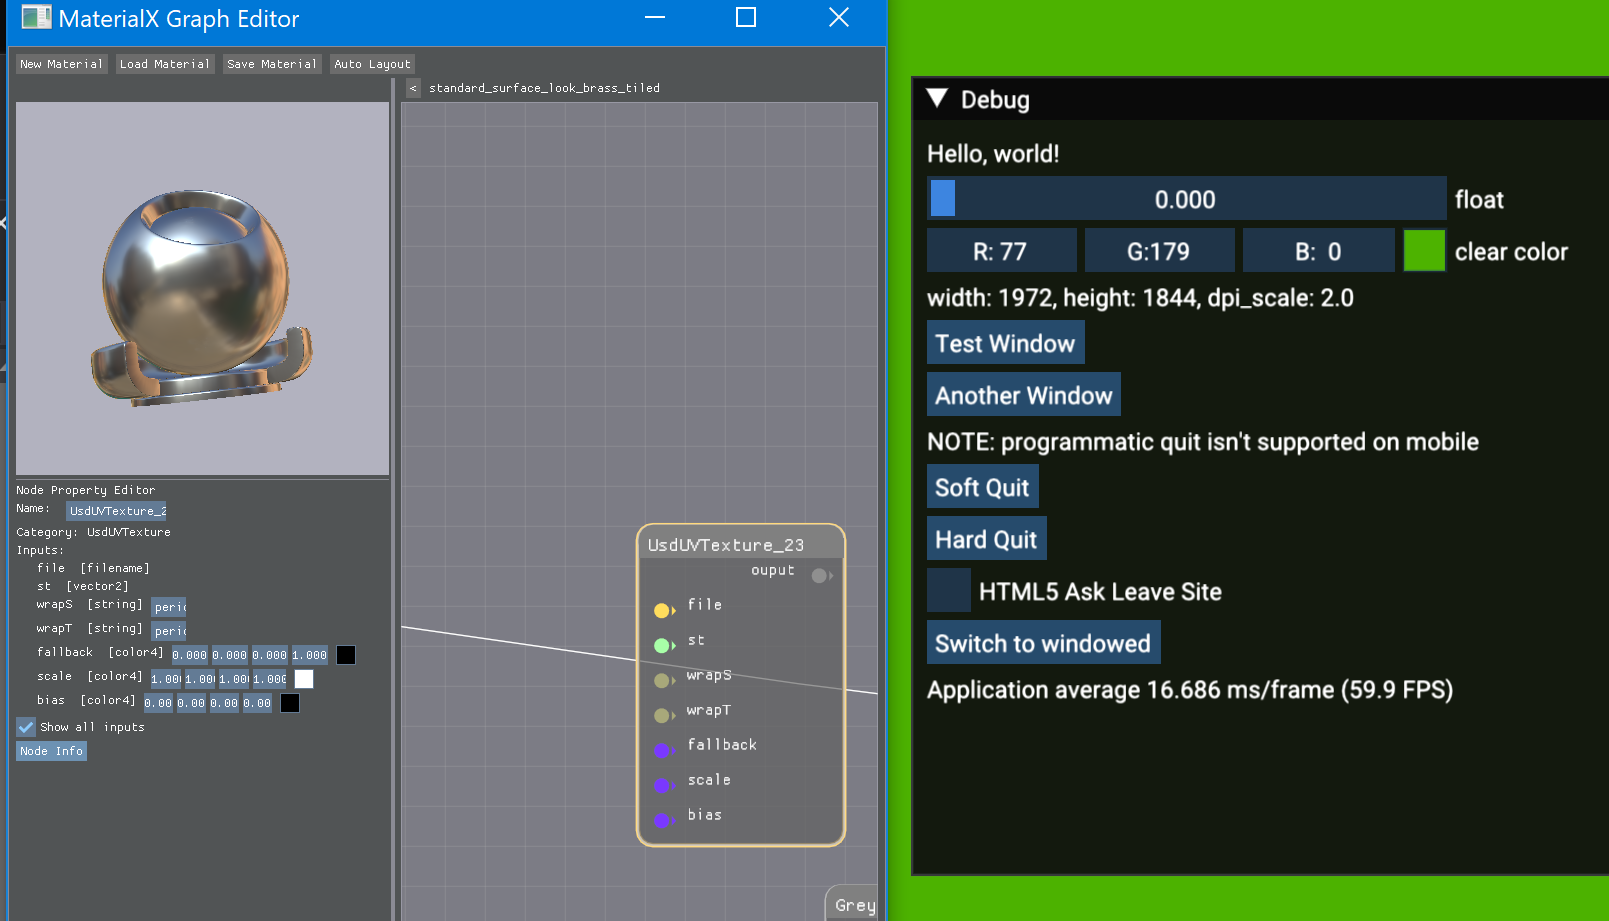This screenshot has width=1609, height=921.
Task: Click the wrapT input pin on the node
Action: coord(664,715)
